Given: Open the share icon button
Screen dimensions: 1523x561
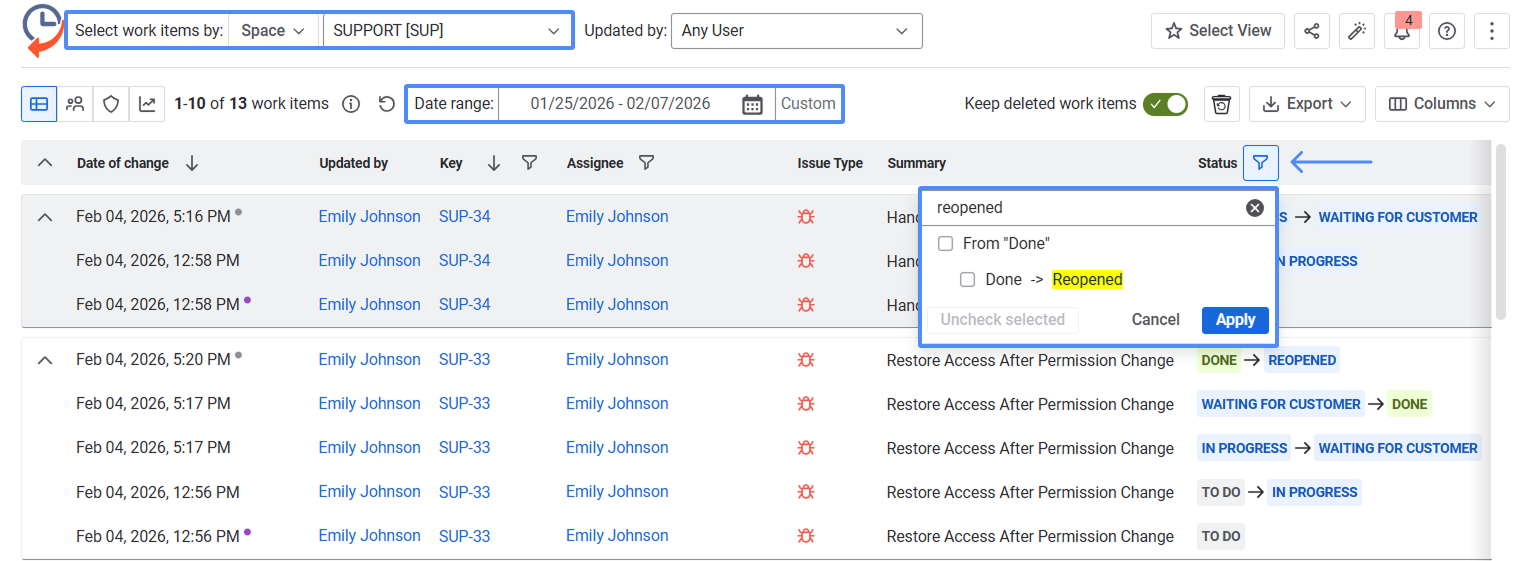Looking at the screenshot, I should click(1311, 31).
